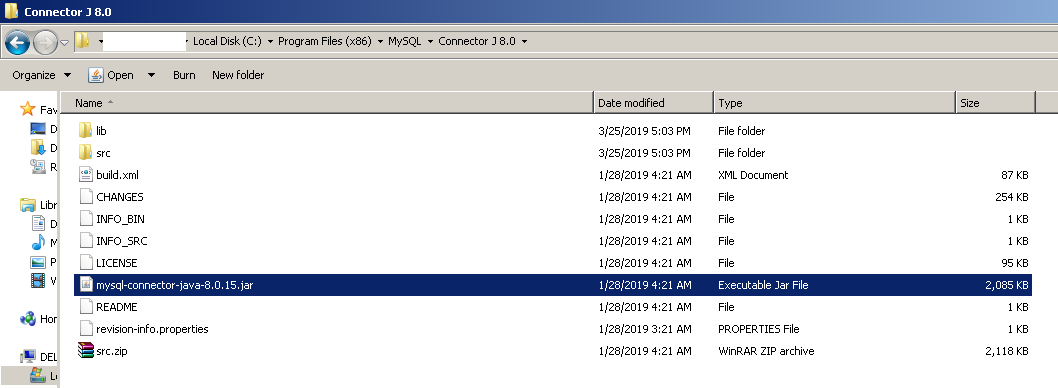Click the Recent Places icon under Favorites
This screenshot has height=388, width=1058.
coord(38,166)
